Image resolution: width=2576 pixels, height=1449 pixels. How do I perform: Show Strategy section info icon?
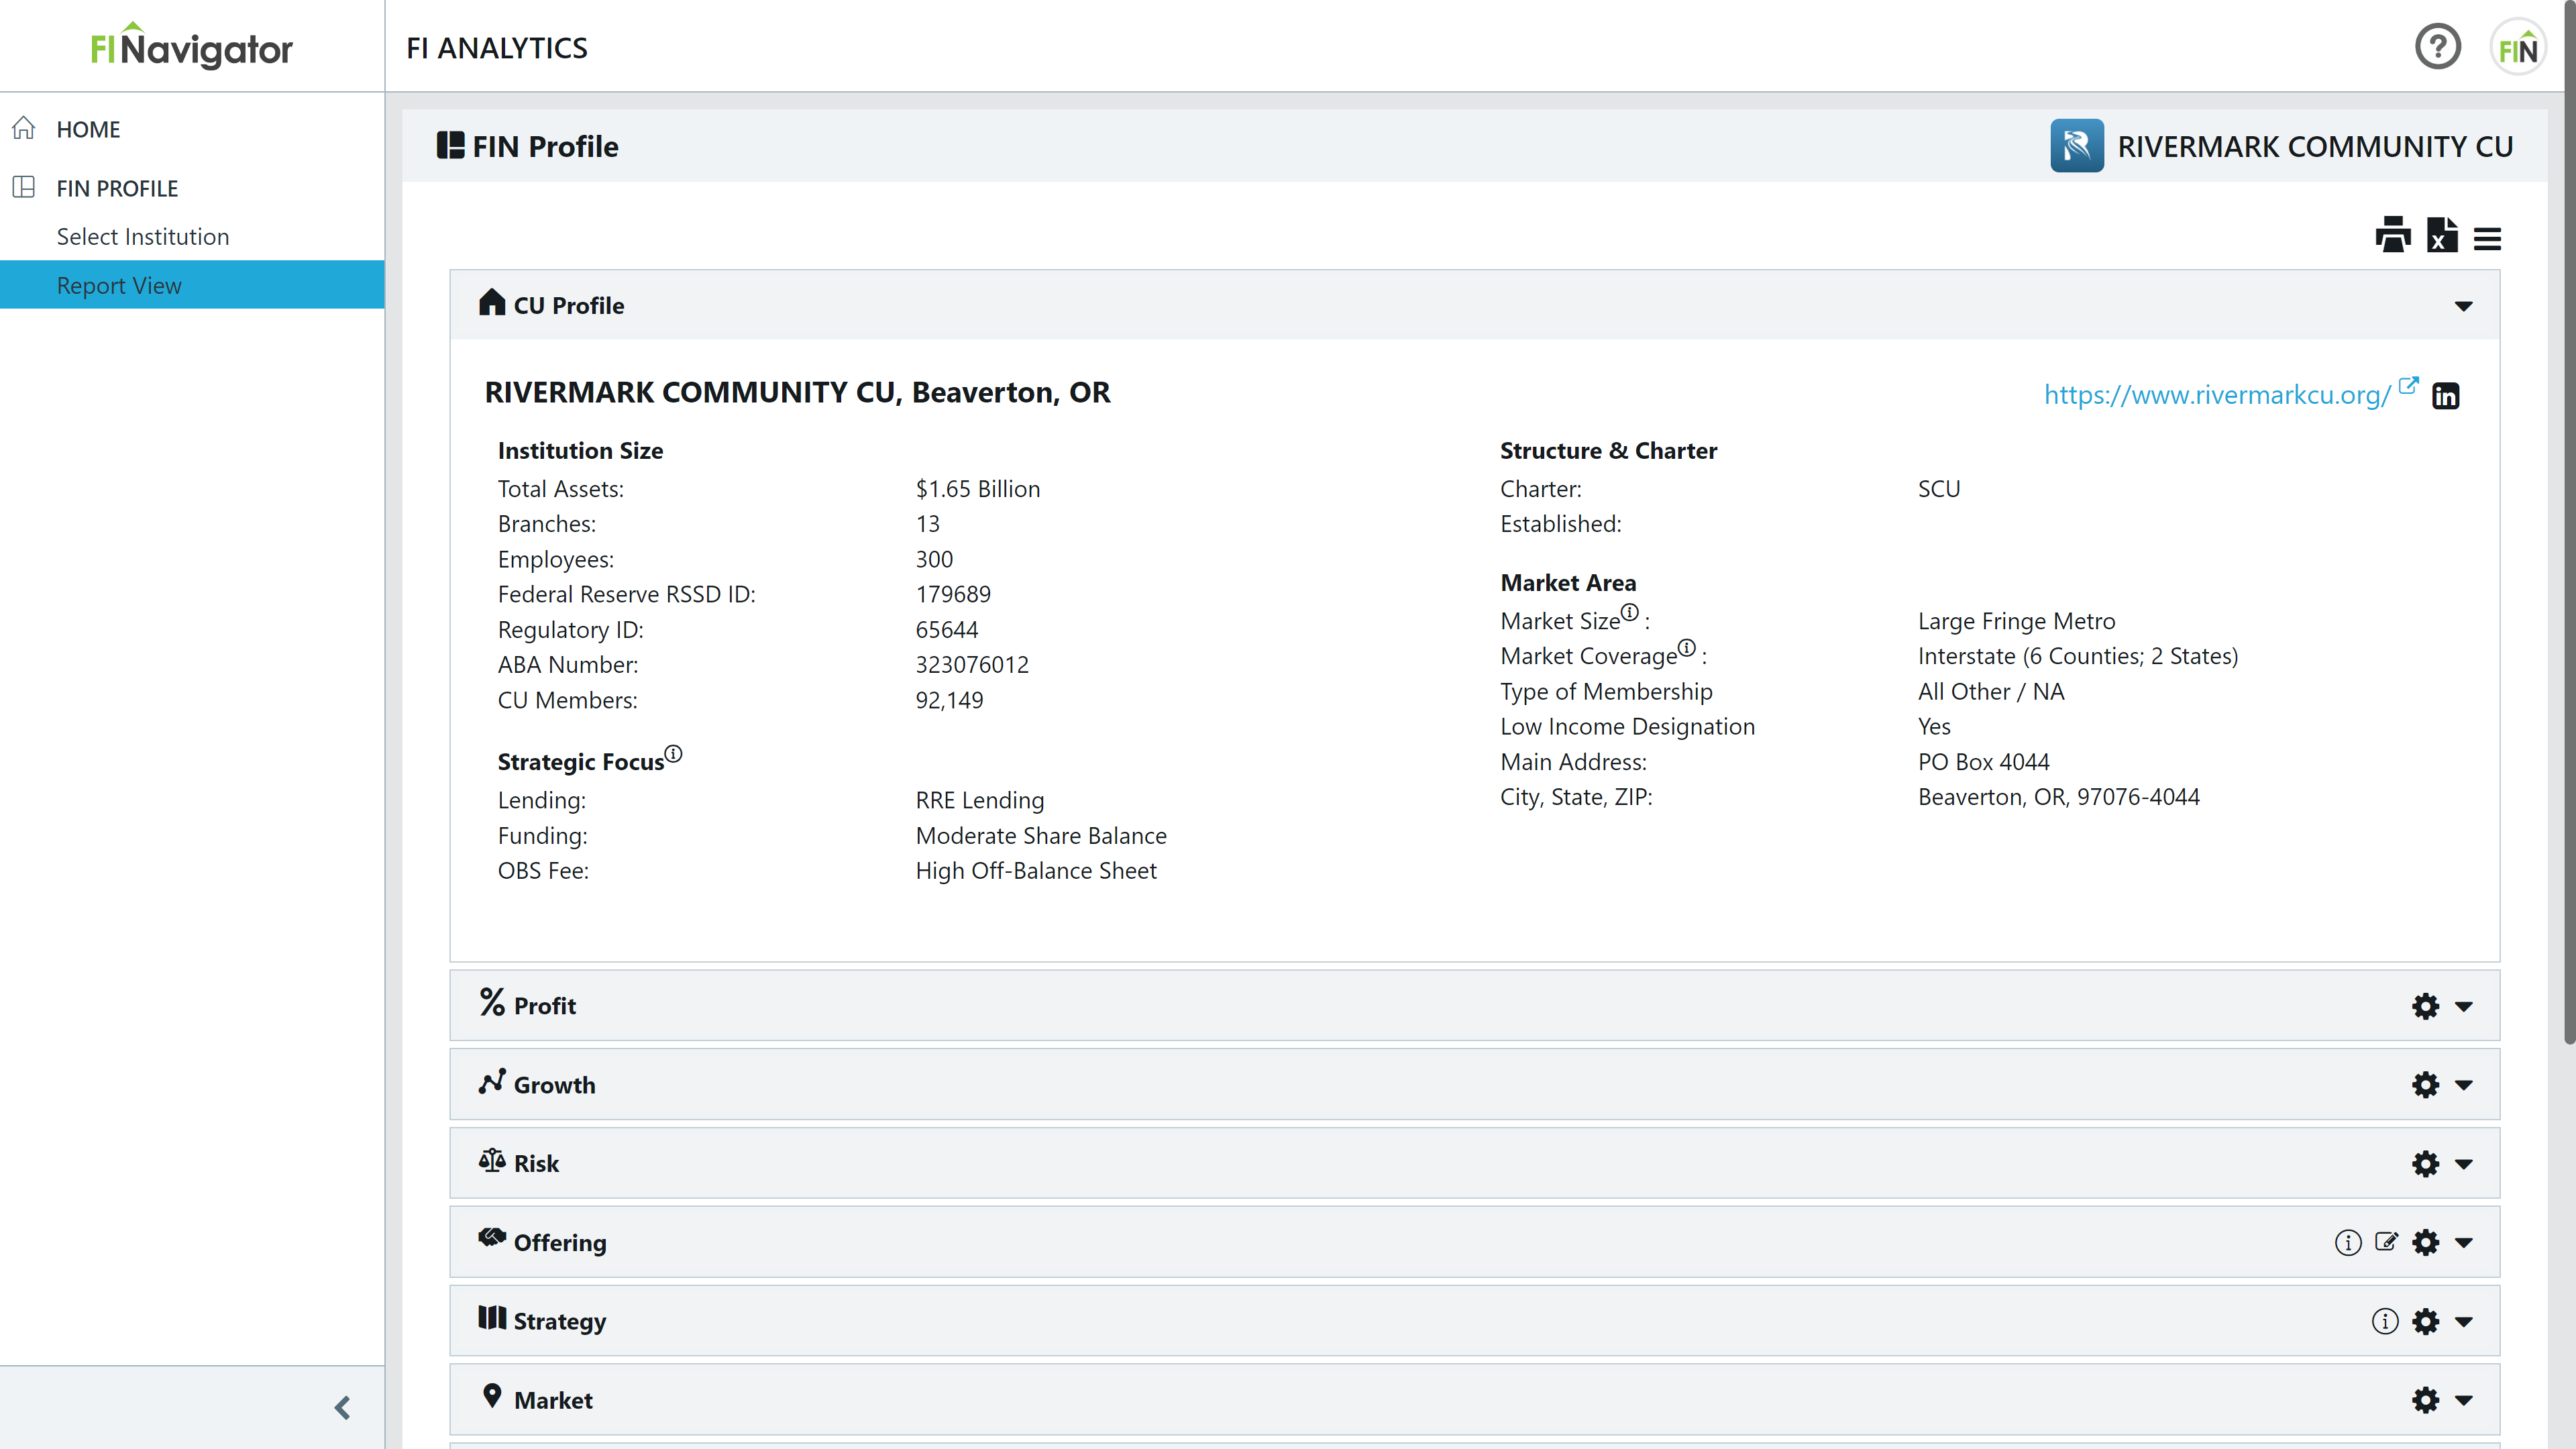coord(2384,1321)
